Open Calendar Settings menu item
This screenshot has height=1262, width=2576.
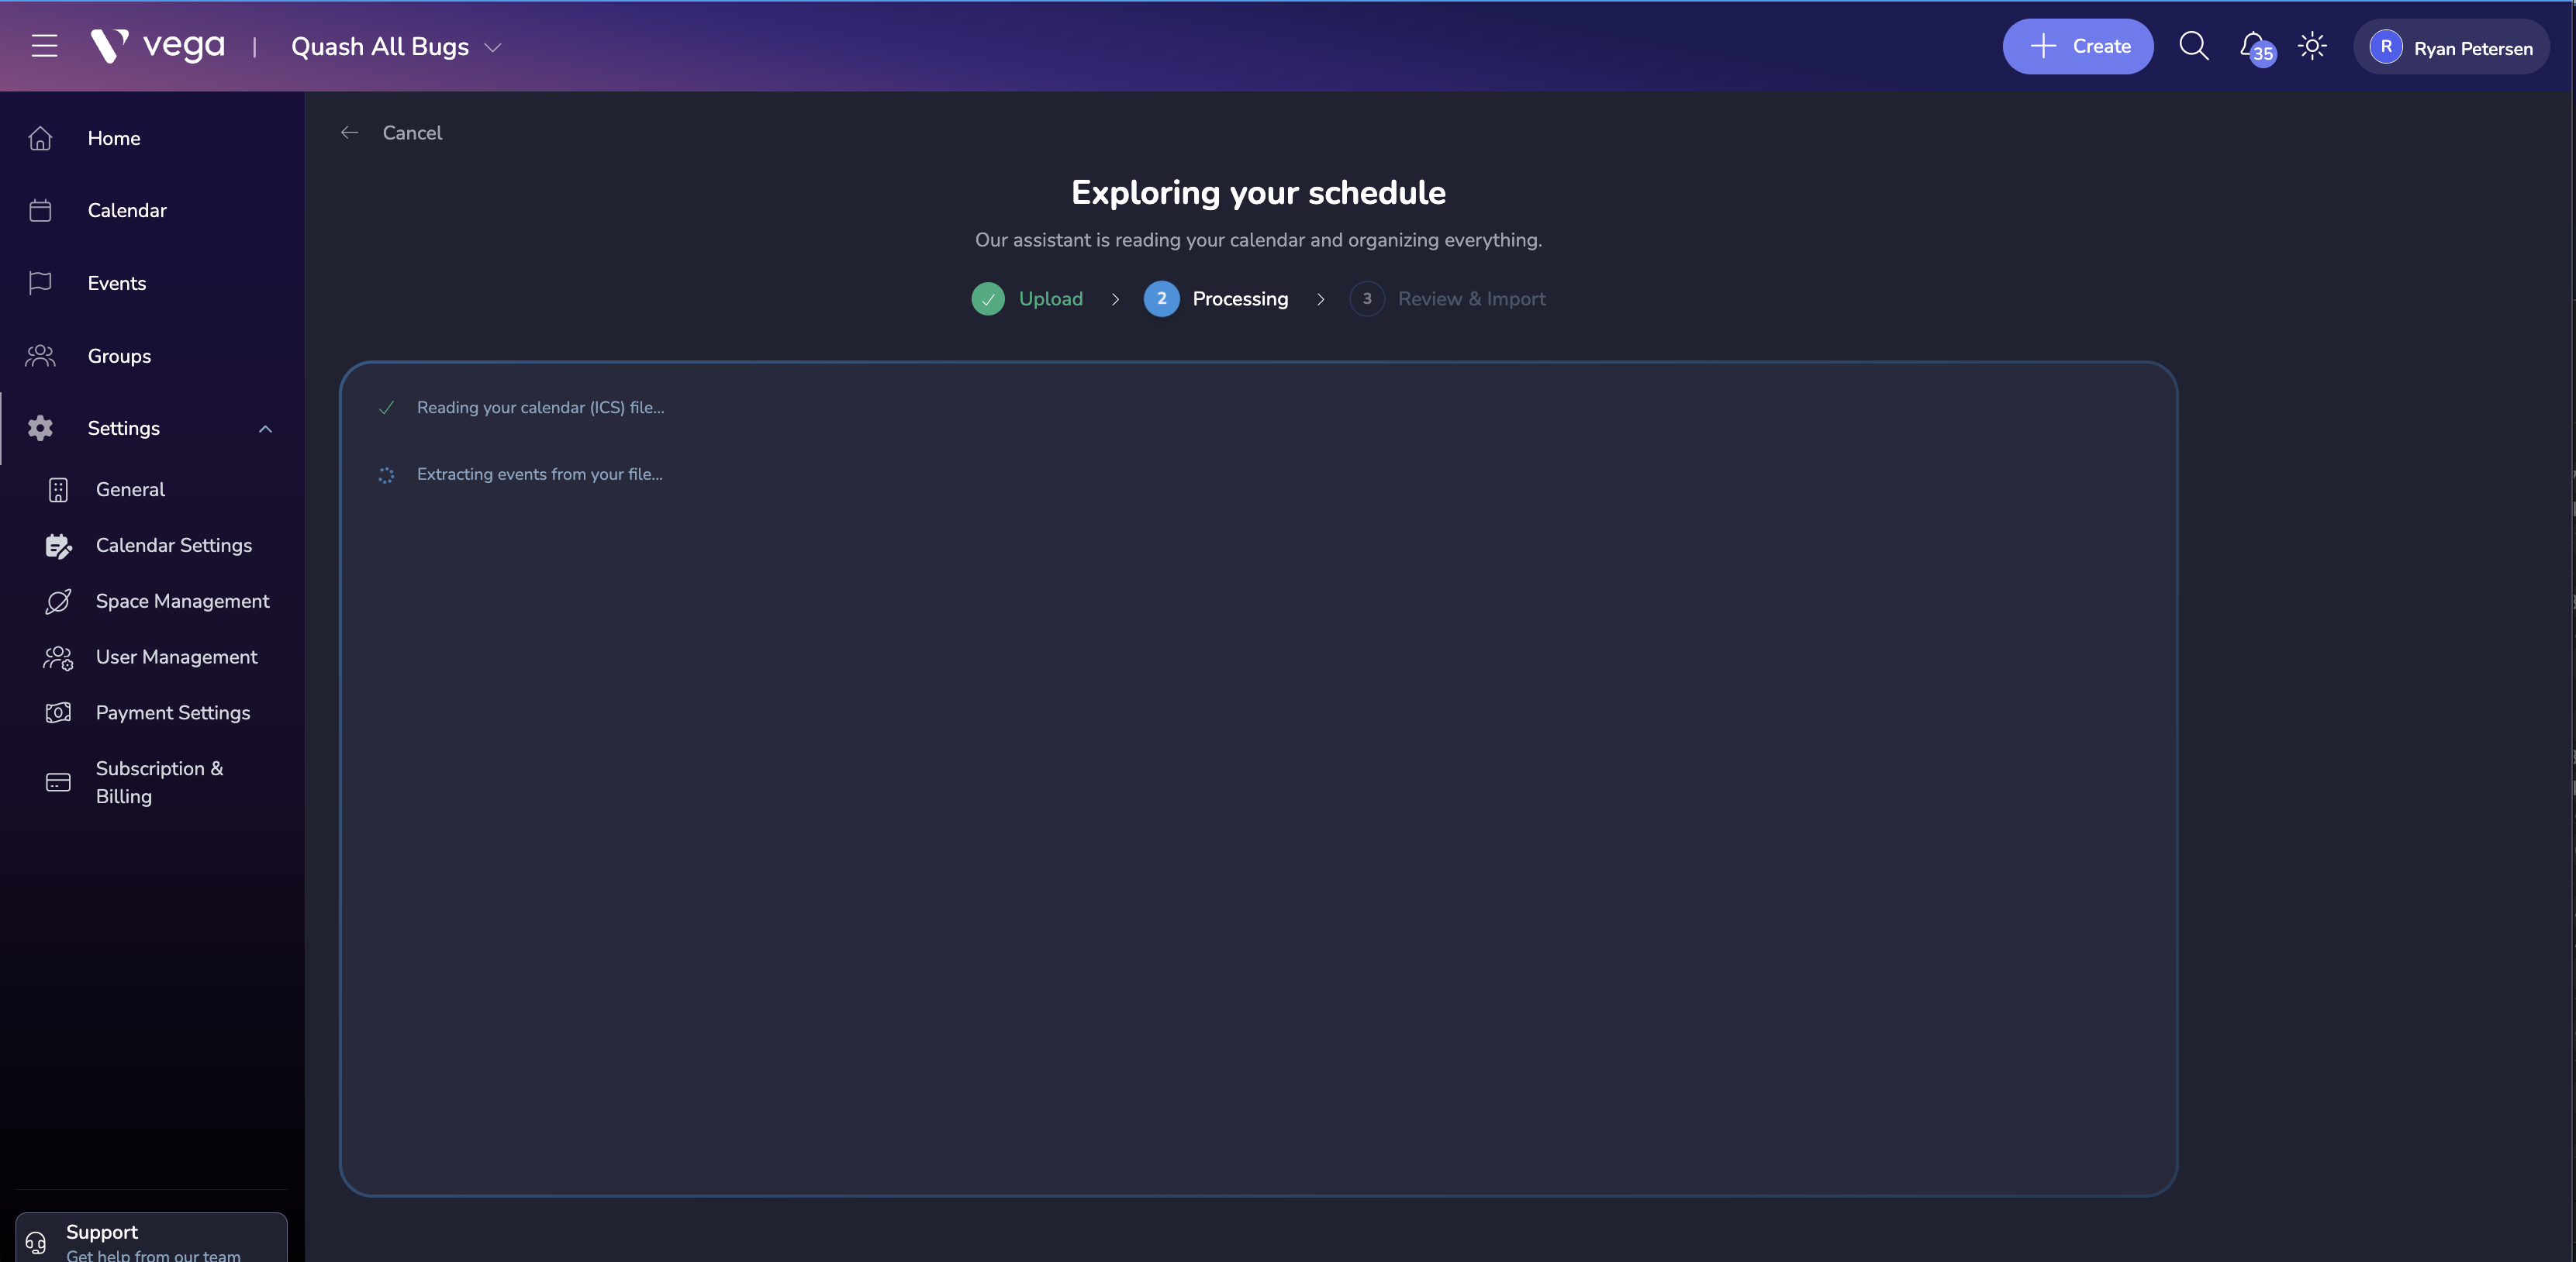(173, 545)
